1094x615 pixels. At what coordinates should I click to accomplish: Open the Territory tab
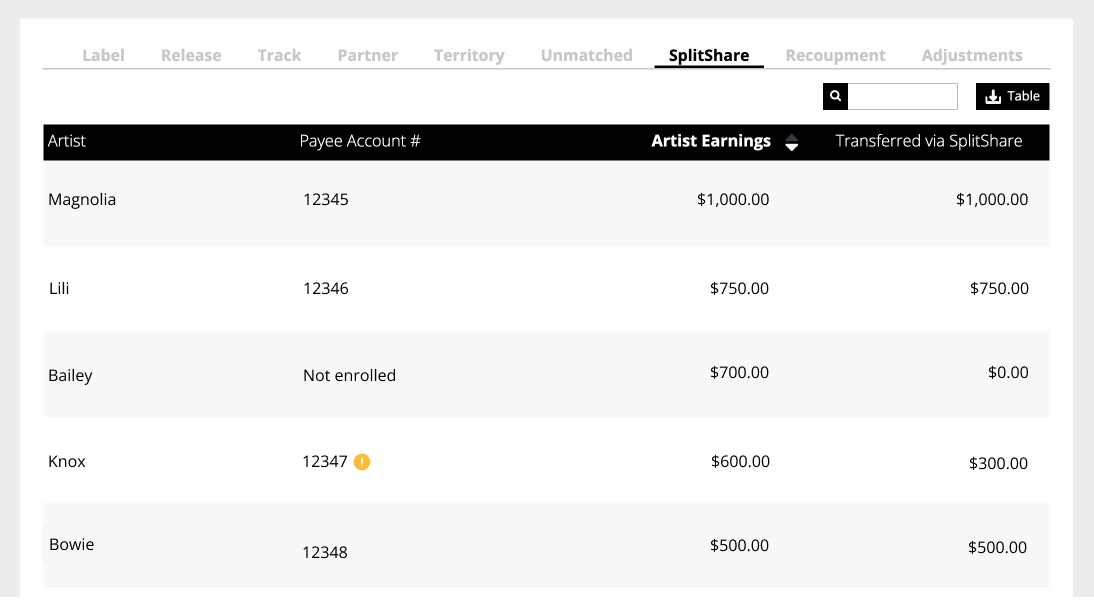pyautogui.click(x=469, y=55)
